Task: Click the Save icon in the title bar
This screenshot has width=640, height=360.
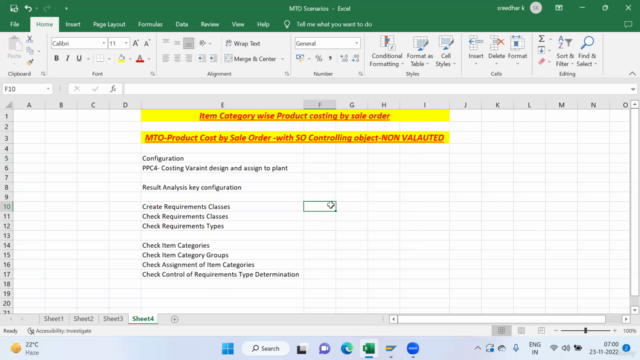Action: 14,8
